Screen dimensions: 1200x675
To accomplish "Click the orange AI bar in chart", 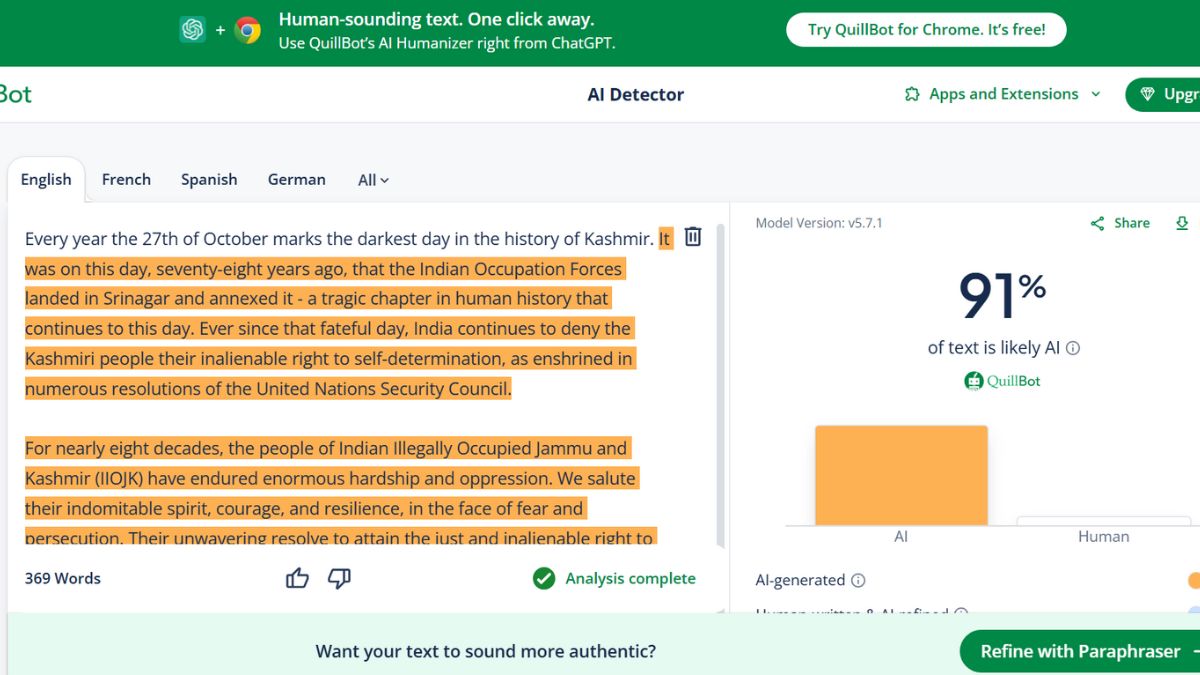I will [x=901, y=475].
